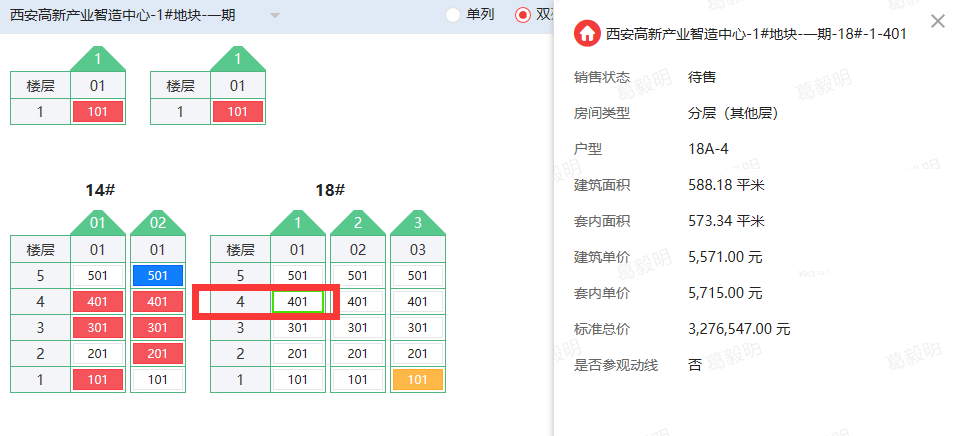
Task: Select green unit tab 1 of building 18#
Action: tap(297, 222)
